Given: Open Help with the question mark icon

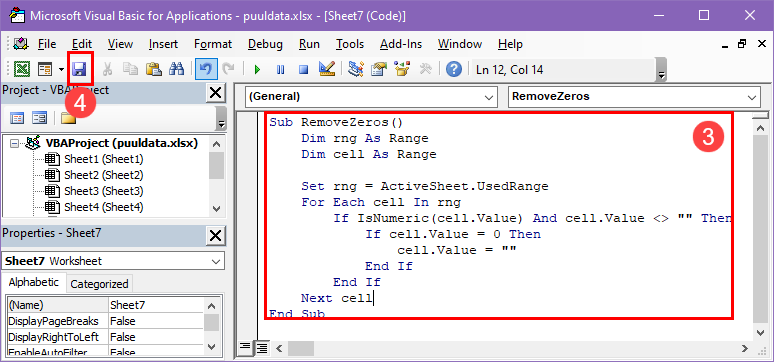Looking at the screenshot, I should click(454, 70).
